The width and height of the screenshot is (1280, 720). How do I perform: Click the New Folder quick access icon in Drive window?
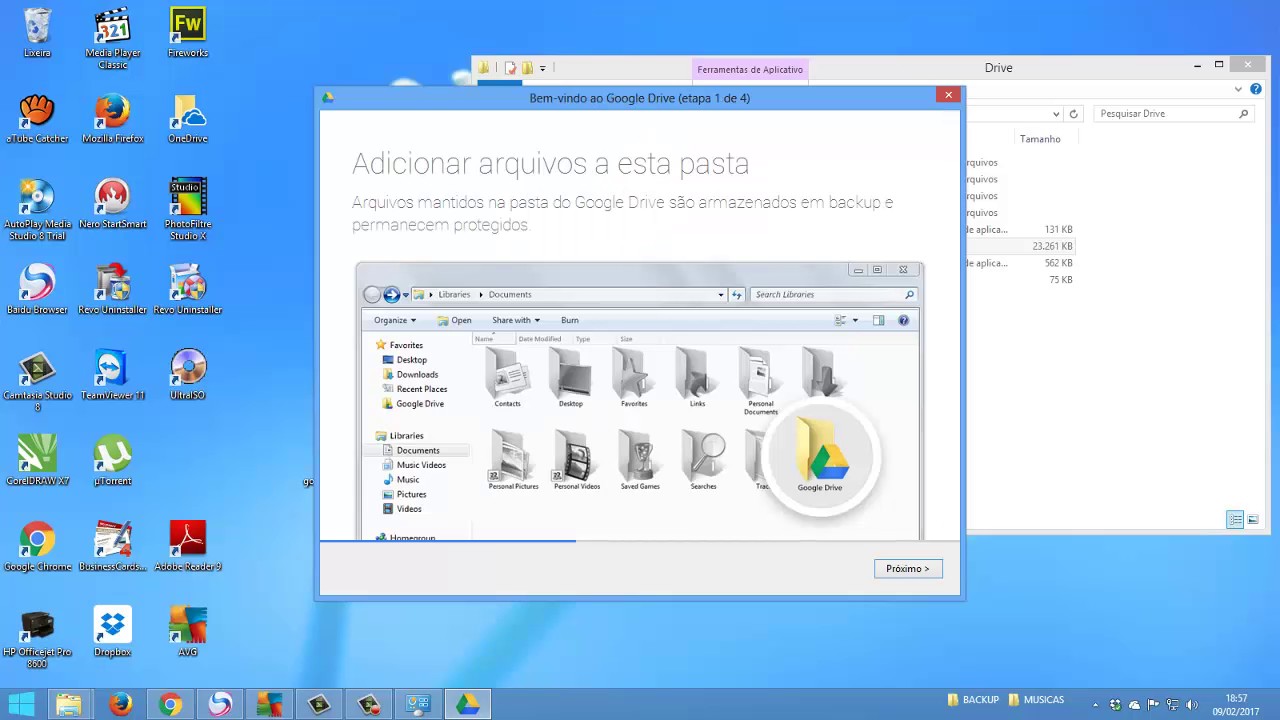(x=527, y=68)
